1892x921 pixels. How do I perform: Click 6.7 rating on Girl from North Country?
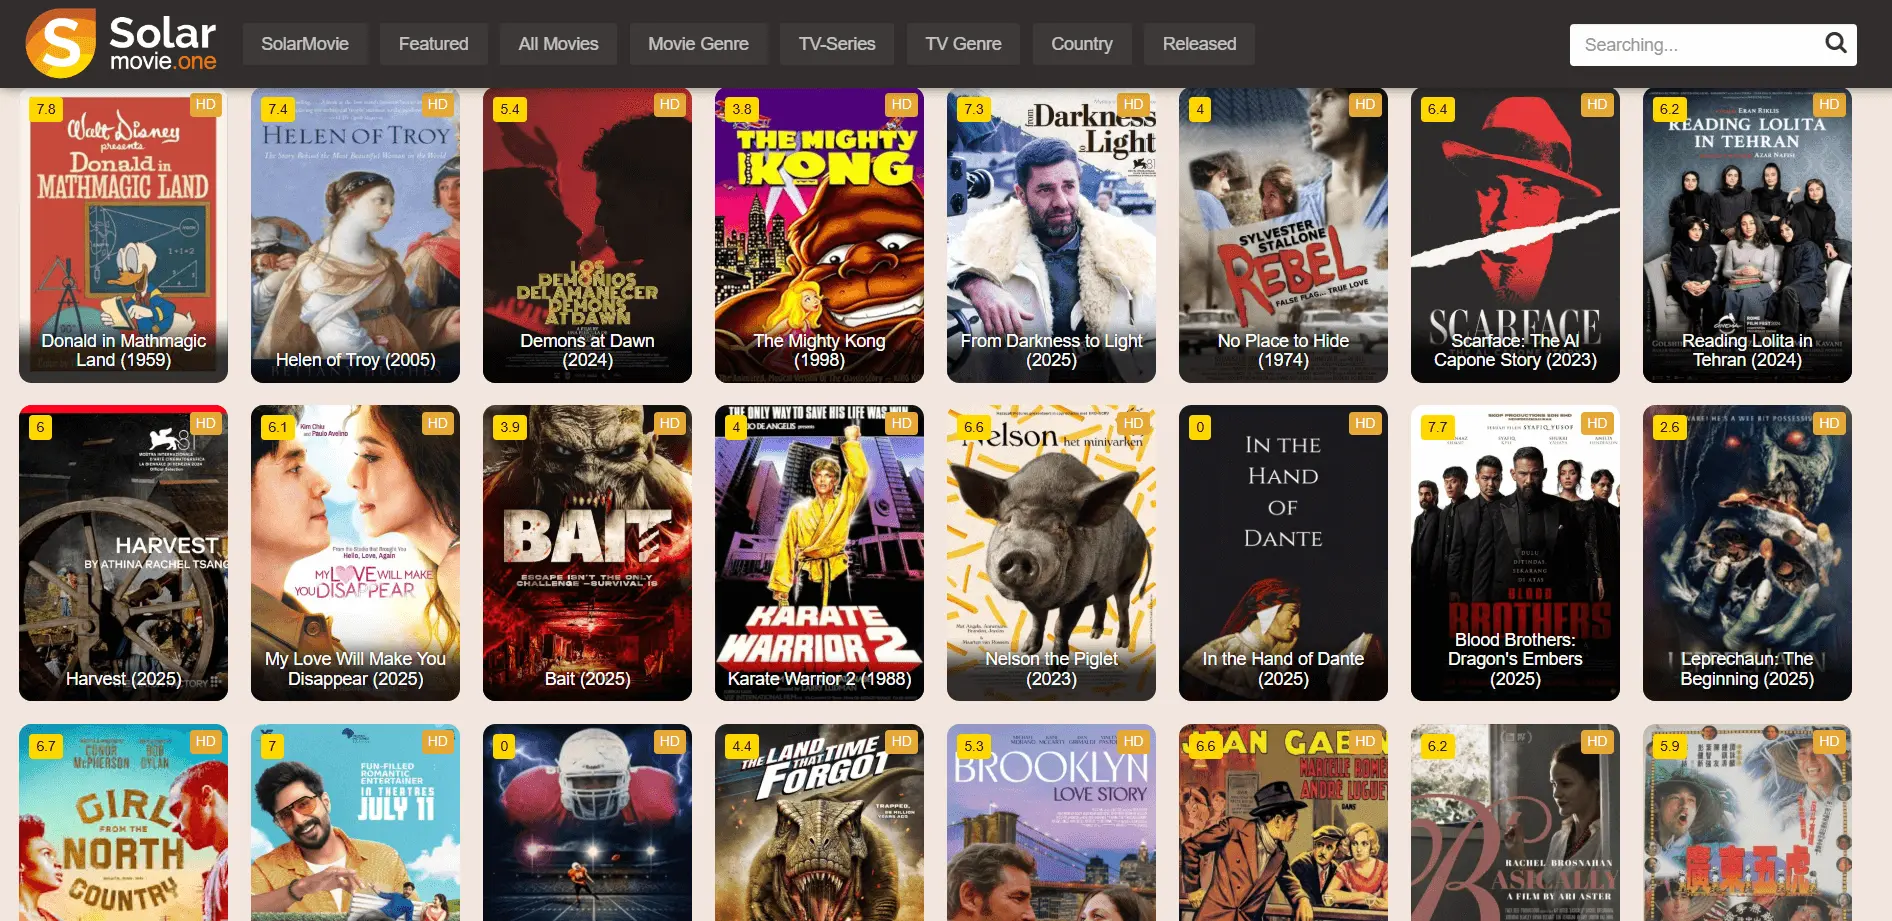click(46, 746)
